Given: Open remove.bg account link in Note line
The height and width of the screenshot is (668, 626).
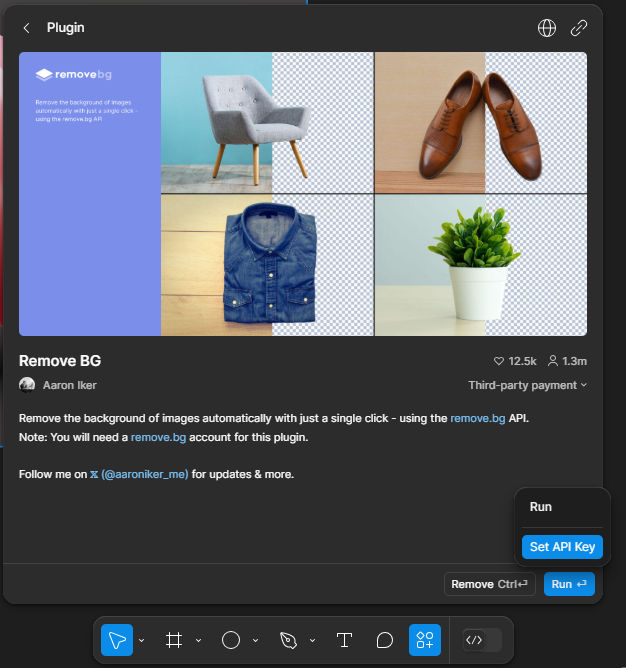Looking at the screenshot, I should (x=158, y=438).
